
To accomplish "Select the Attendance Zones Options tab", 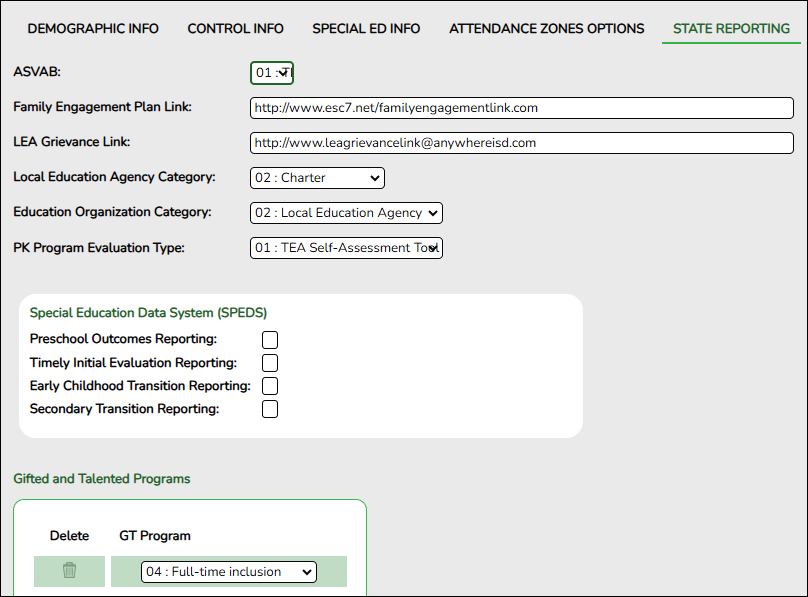I will (547, 29).
